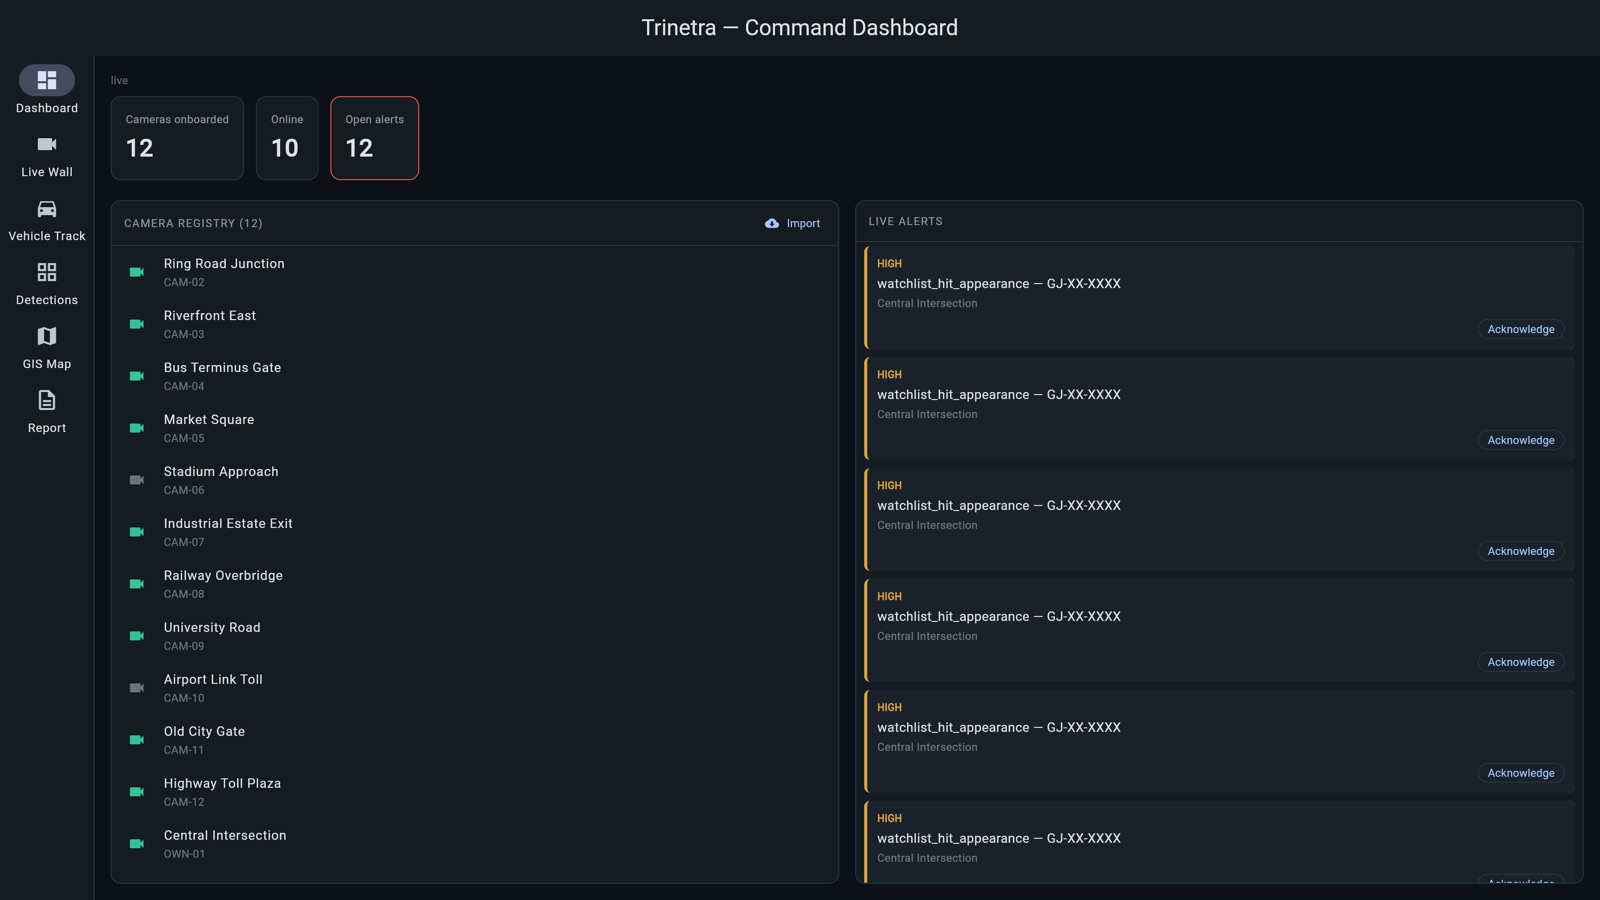Viewport: 1600px width, 900px height.
Task: Click camera icon for Old City Gate
Action: [x=137, y=740]
